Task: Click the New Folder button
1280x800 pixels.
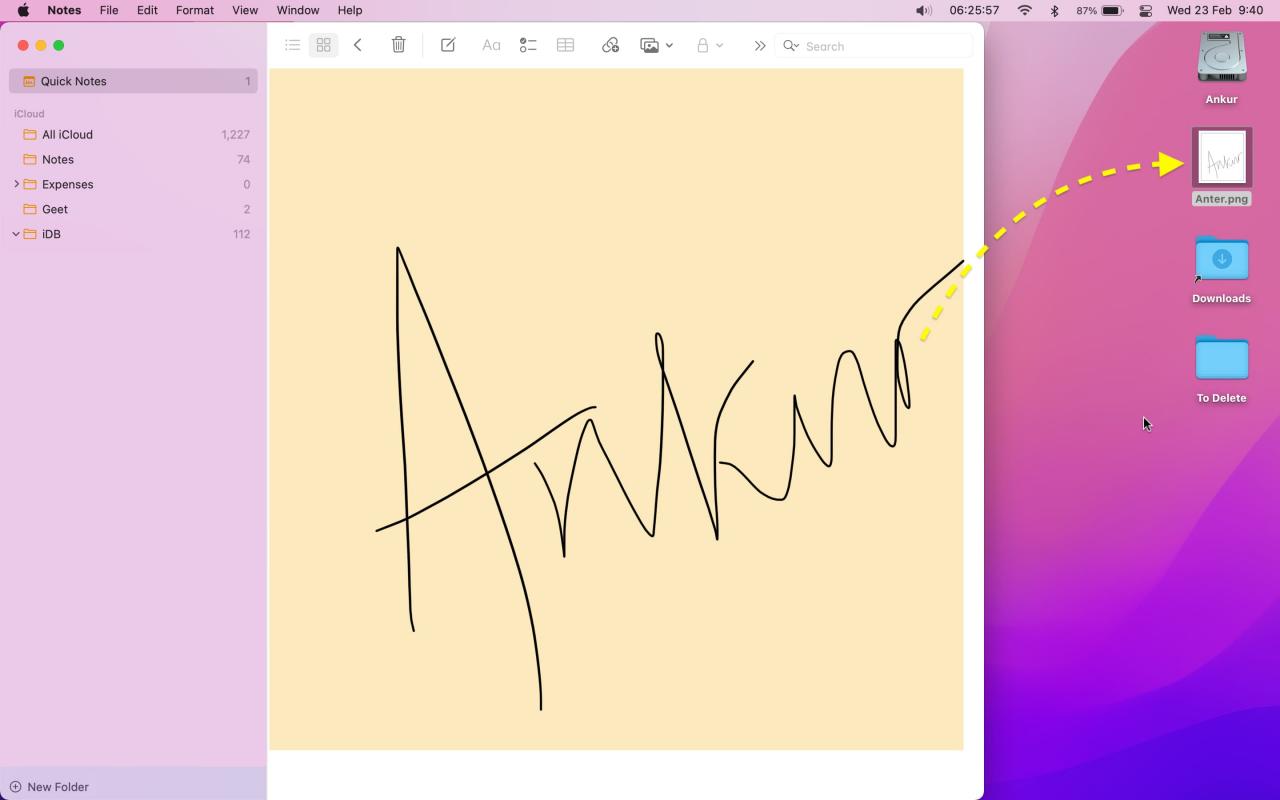Action: coord(49,787)
